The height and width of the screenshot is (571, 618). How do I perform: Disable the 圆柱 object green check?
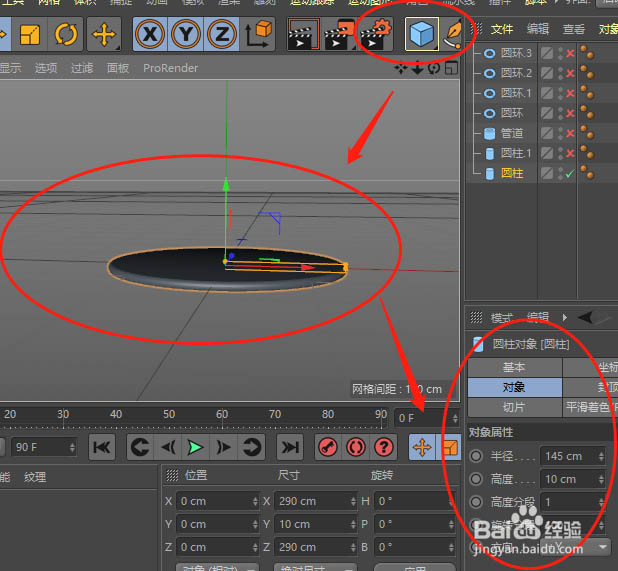pos(570,173)
